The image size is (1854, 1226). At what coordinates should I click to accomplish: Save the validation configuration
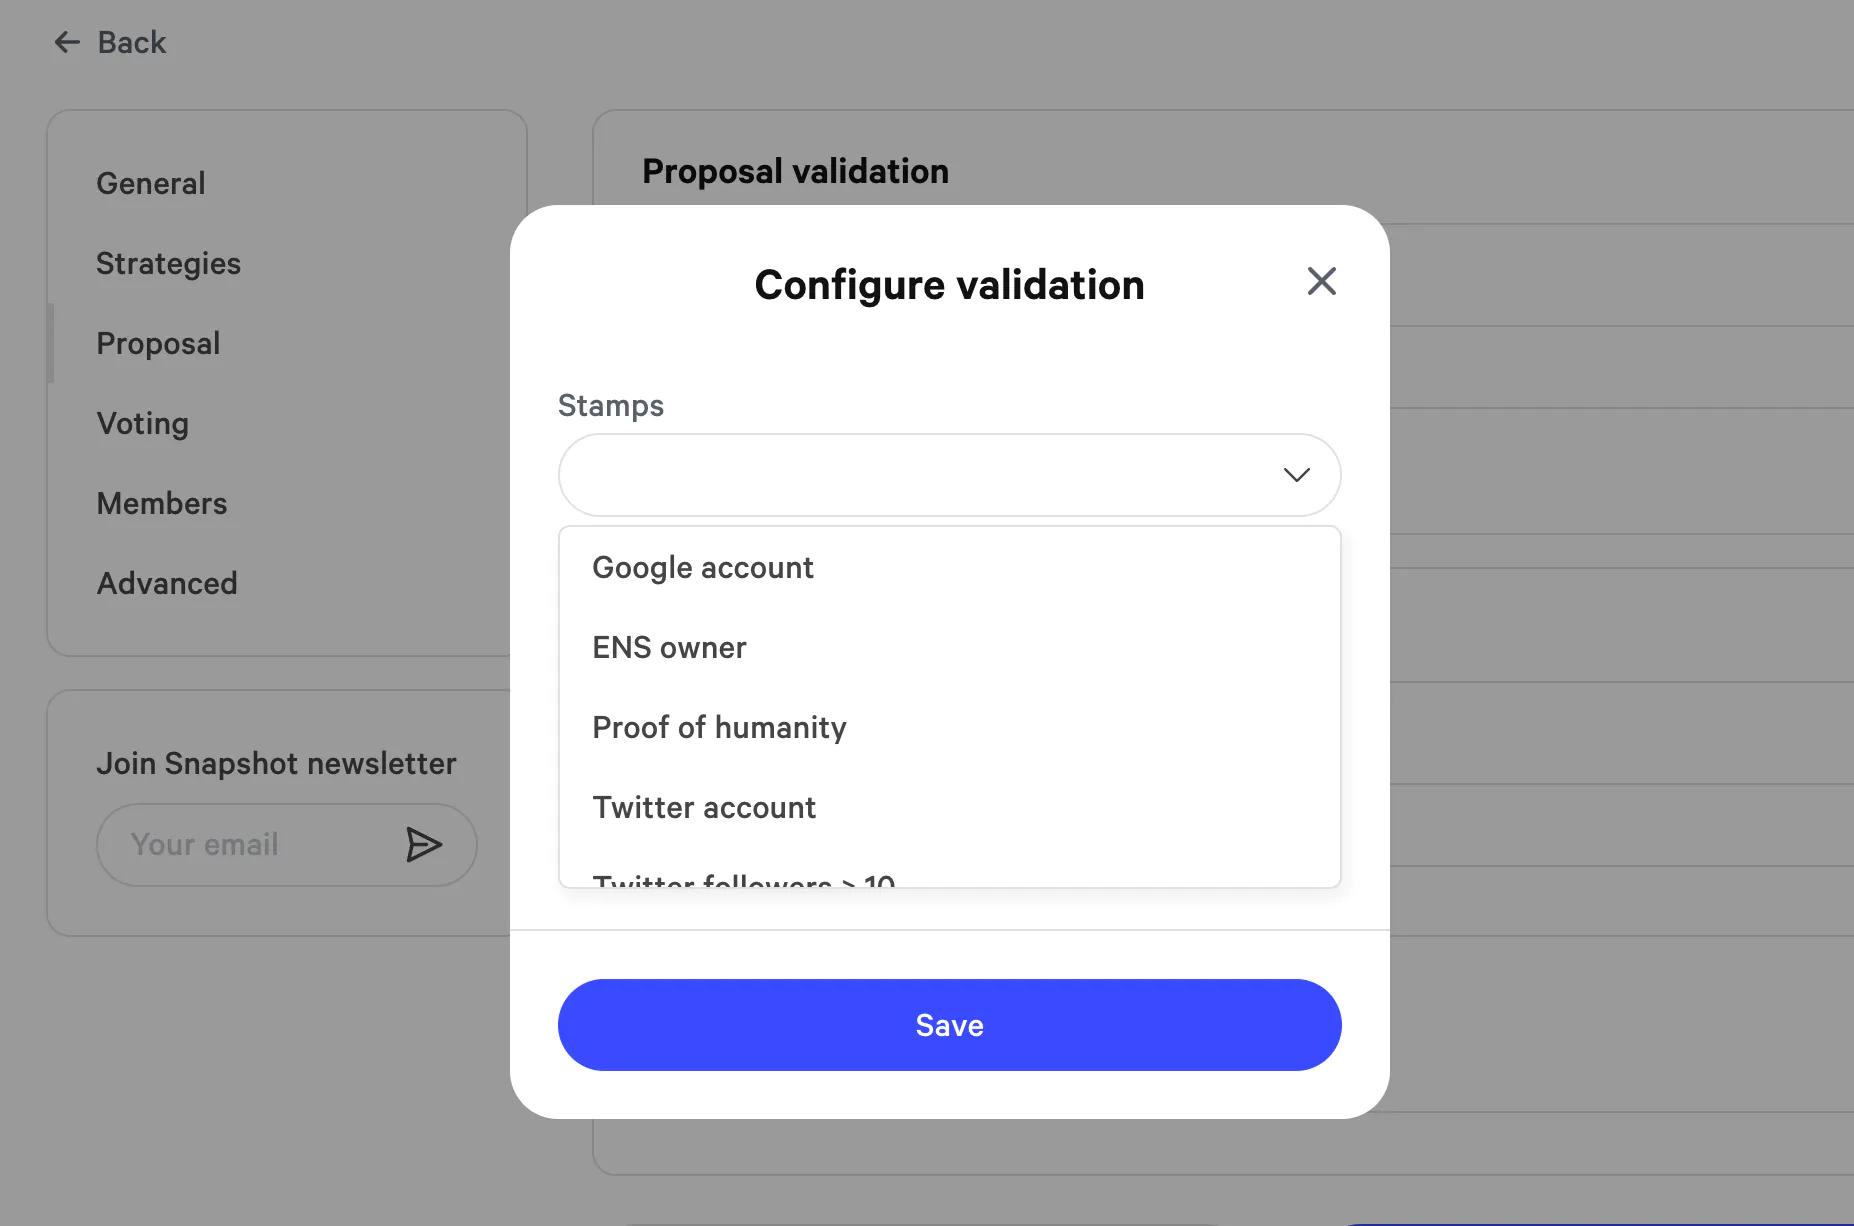949,1025
